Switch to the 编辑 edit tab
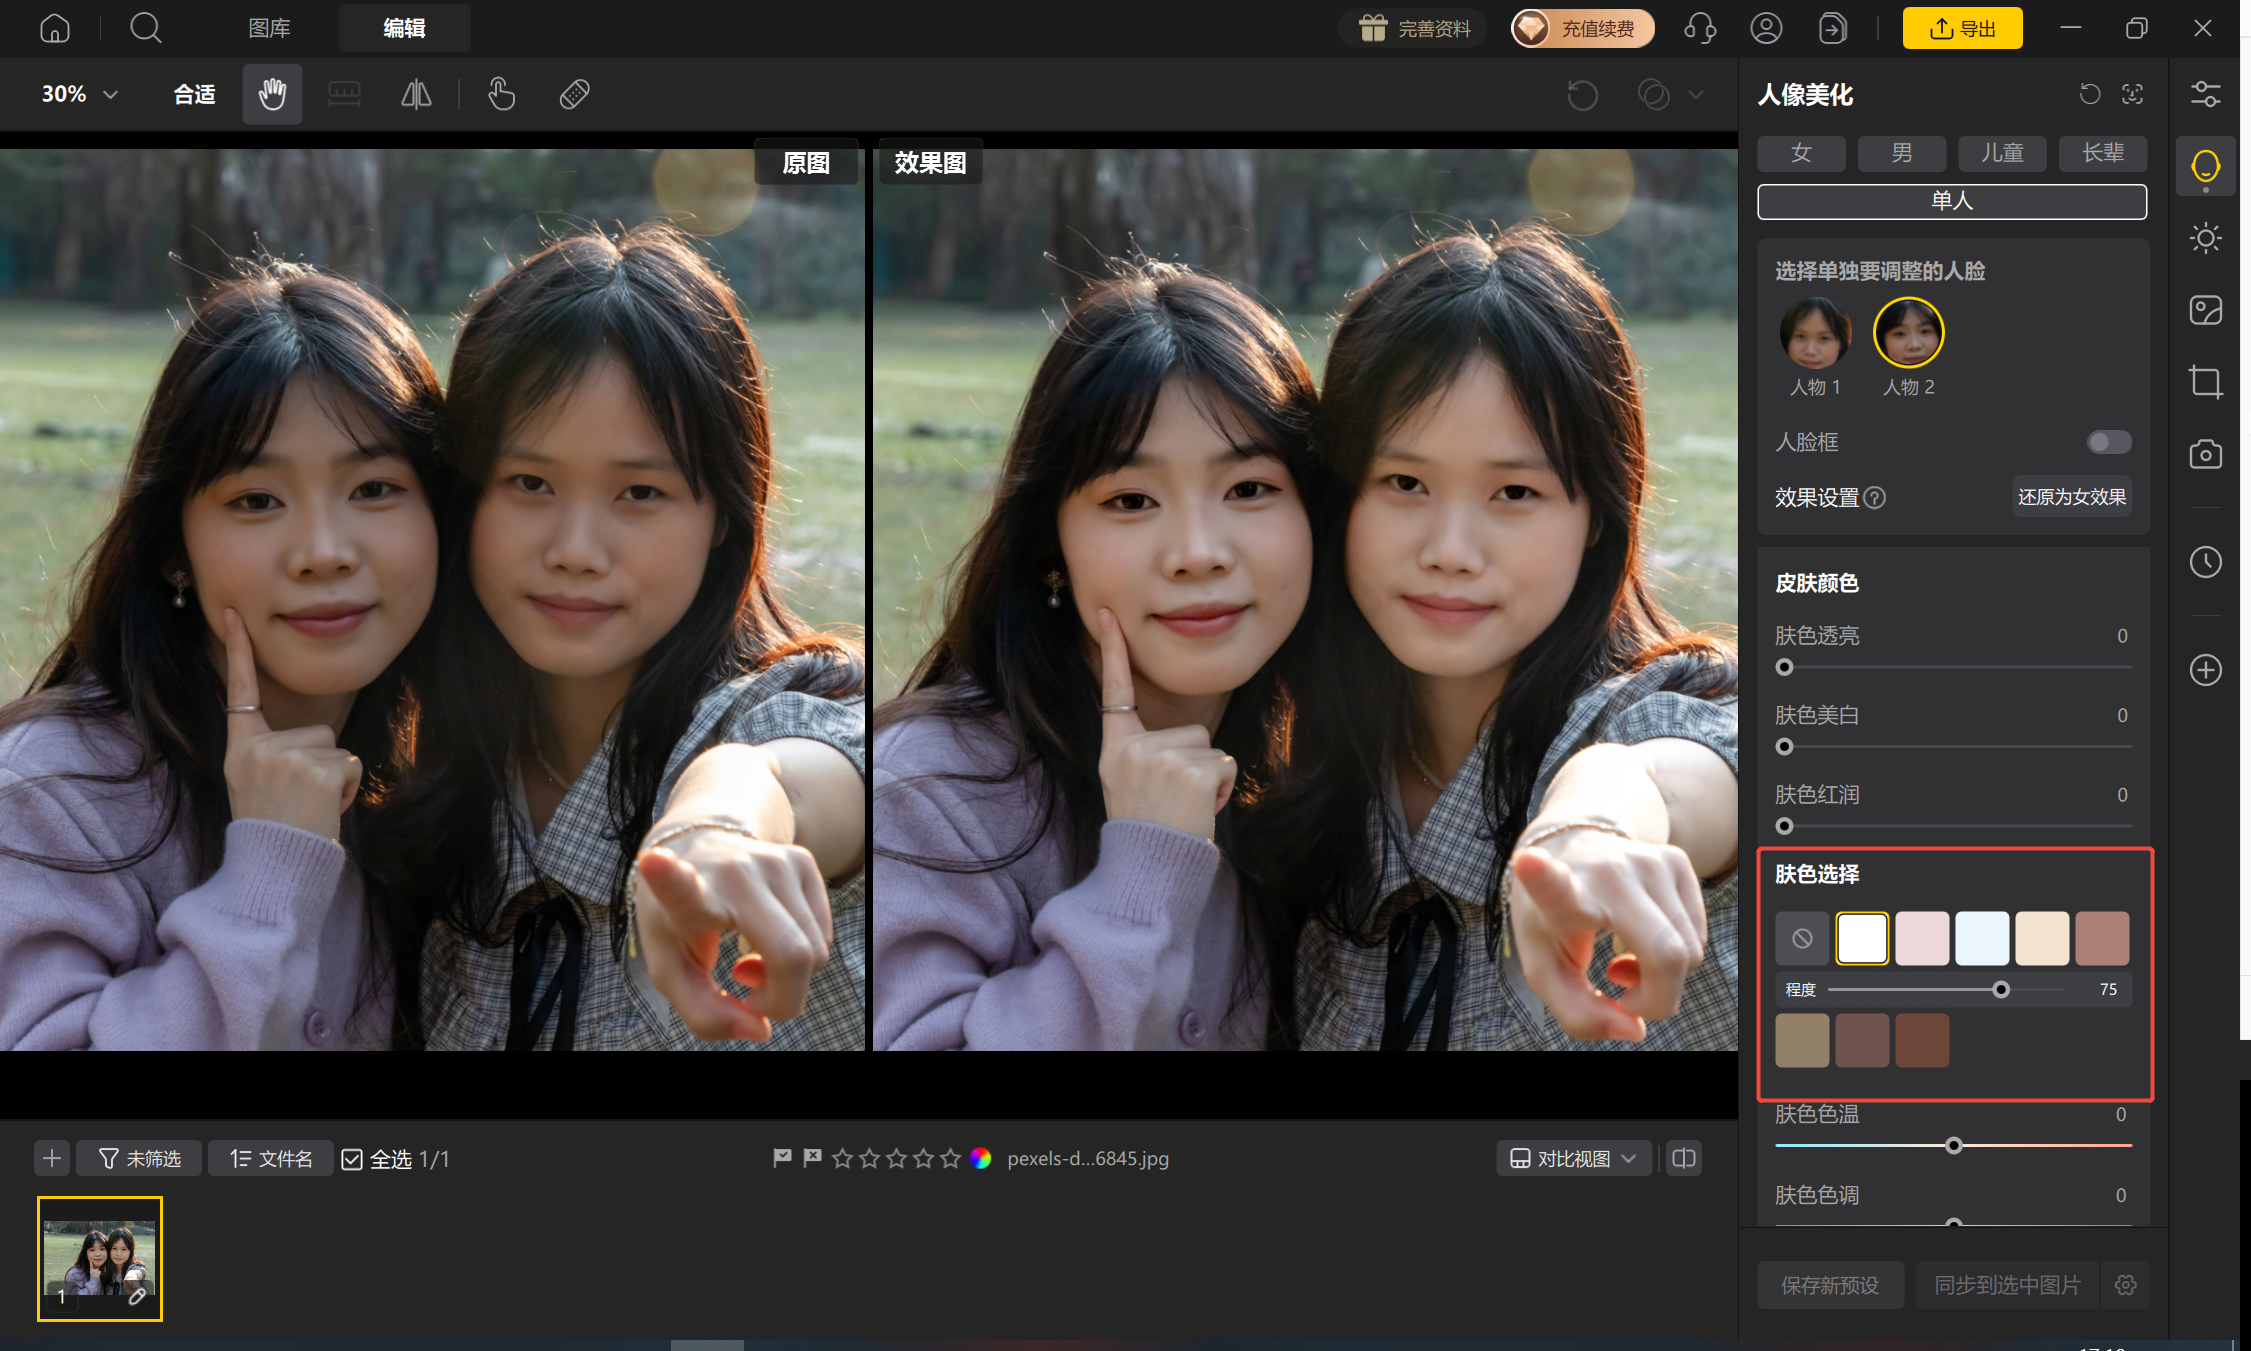 [x=405, y=28]
